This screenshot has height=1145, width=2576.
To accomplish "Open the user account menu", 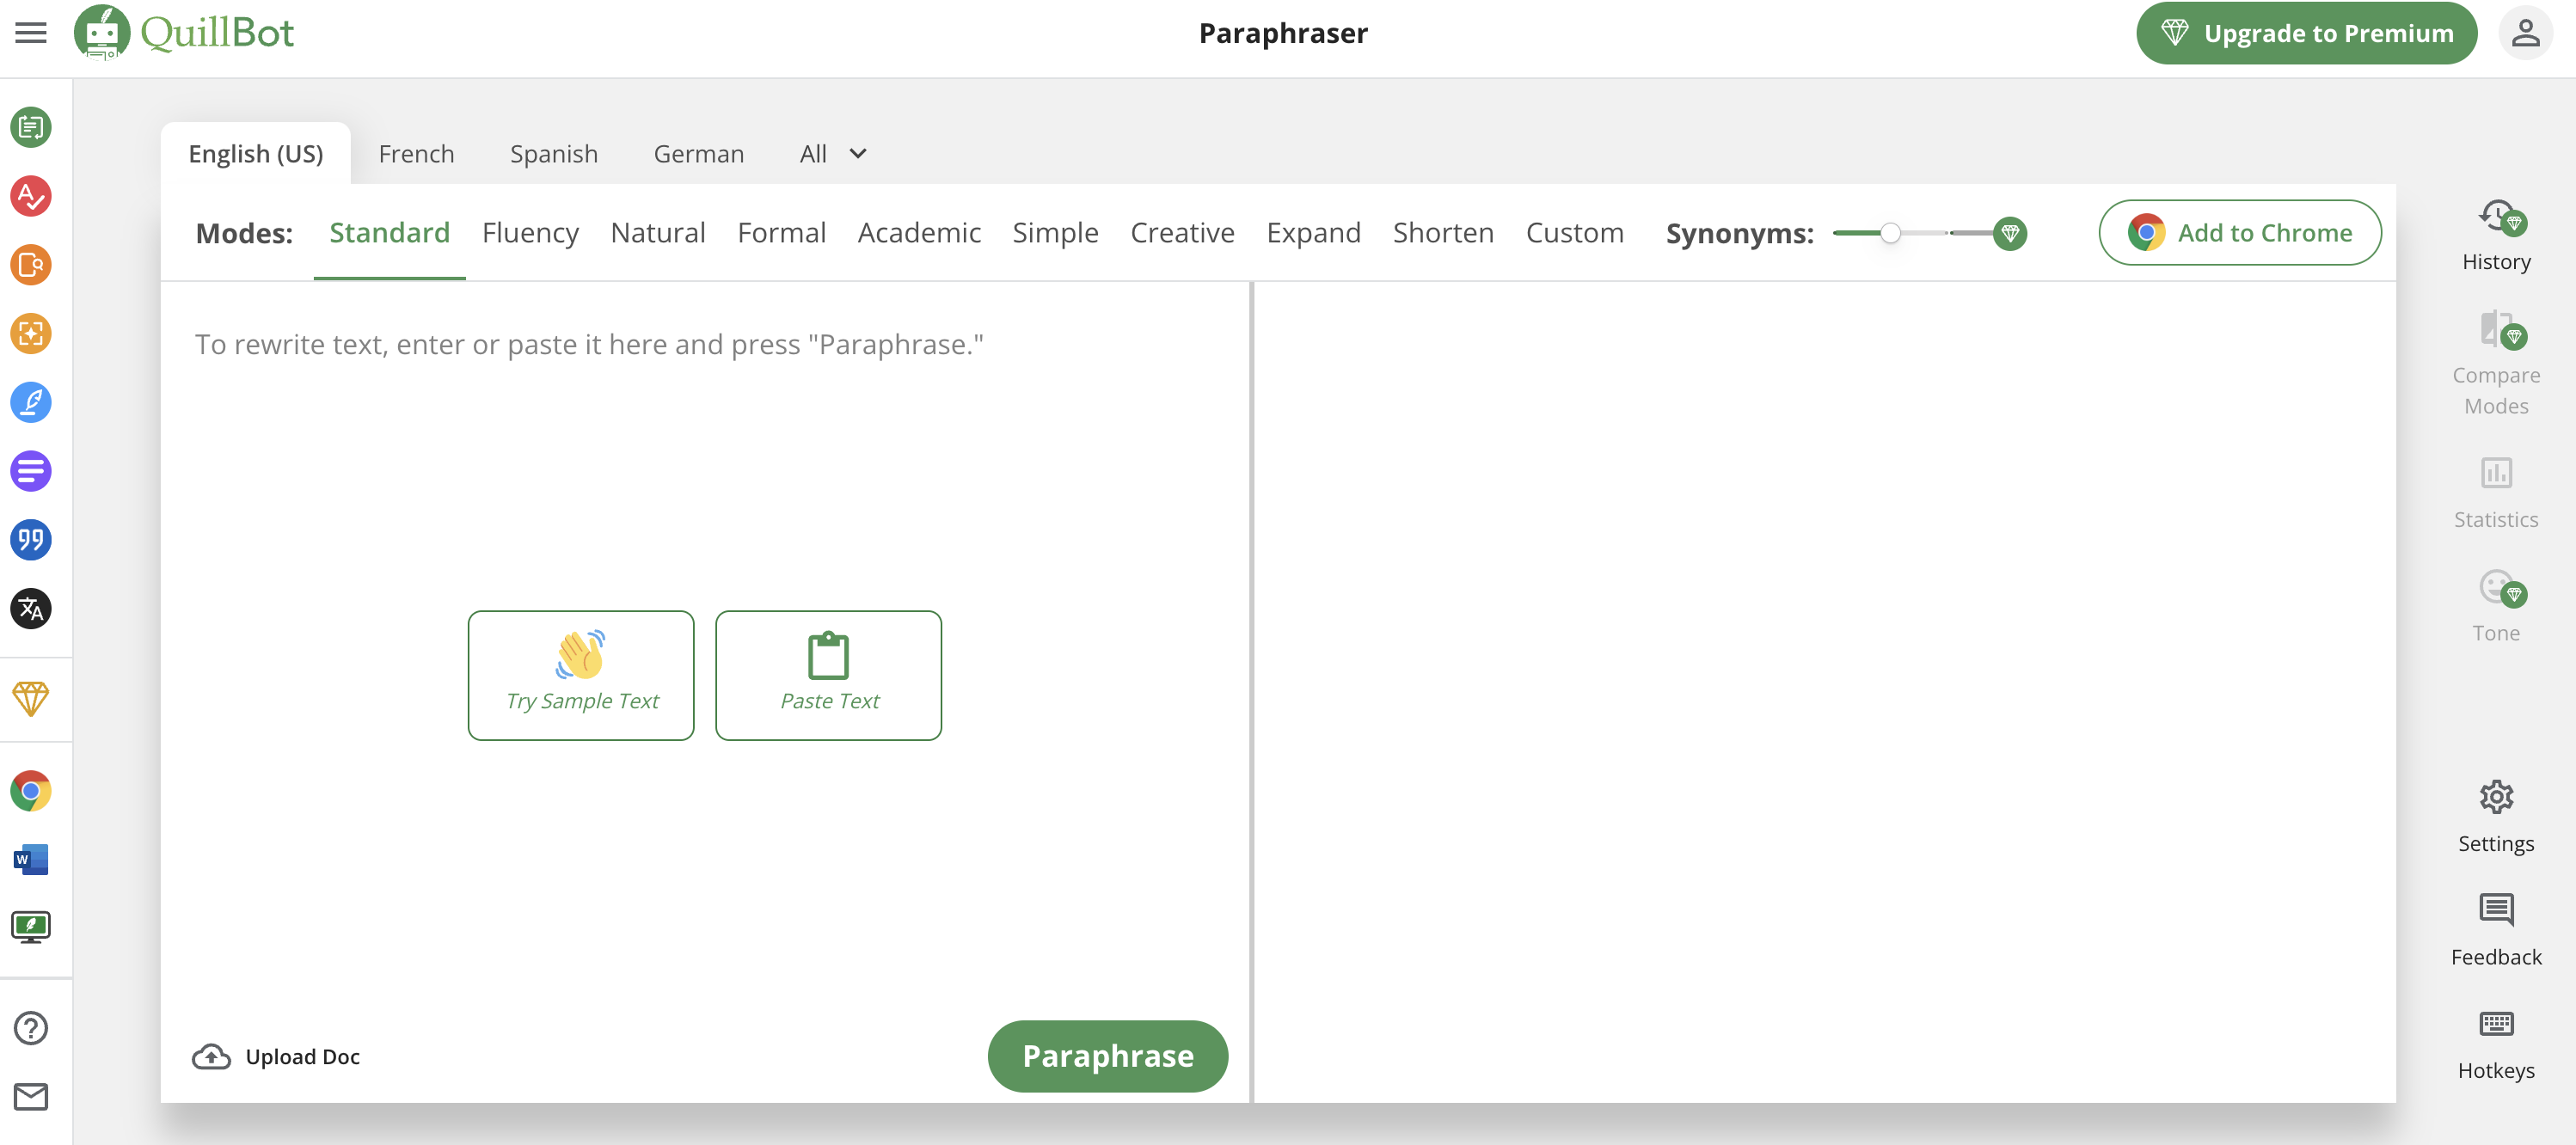I will coord(2525,33).
